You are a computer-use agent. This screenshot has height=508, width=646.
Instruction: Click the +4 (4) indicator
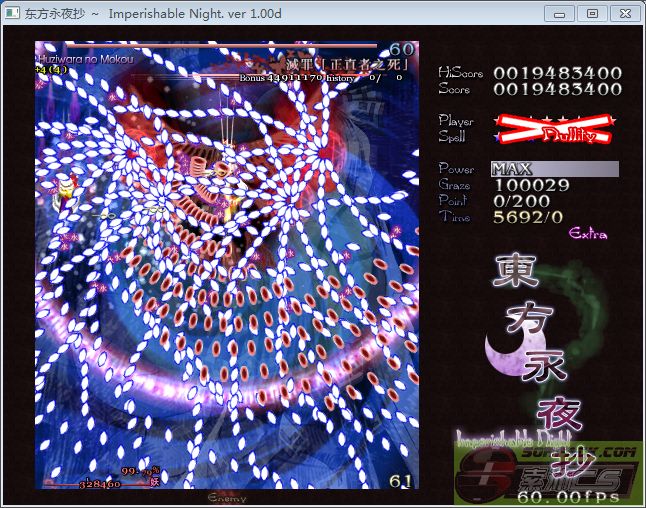(51, 70)
